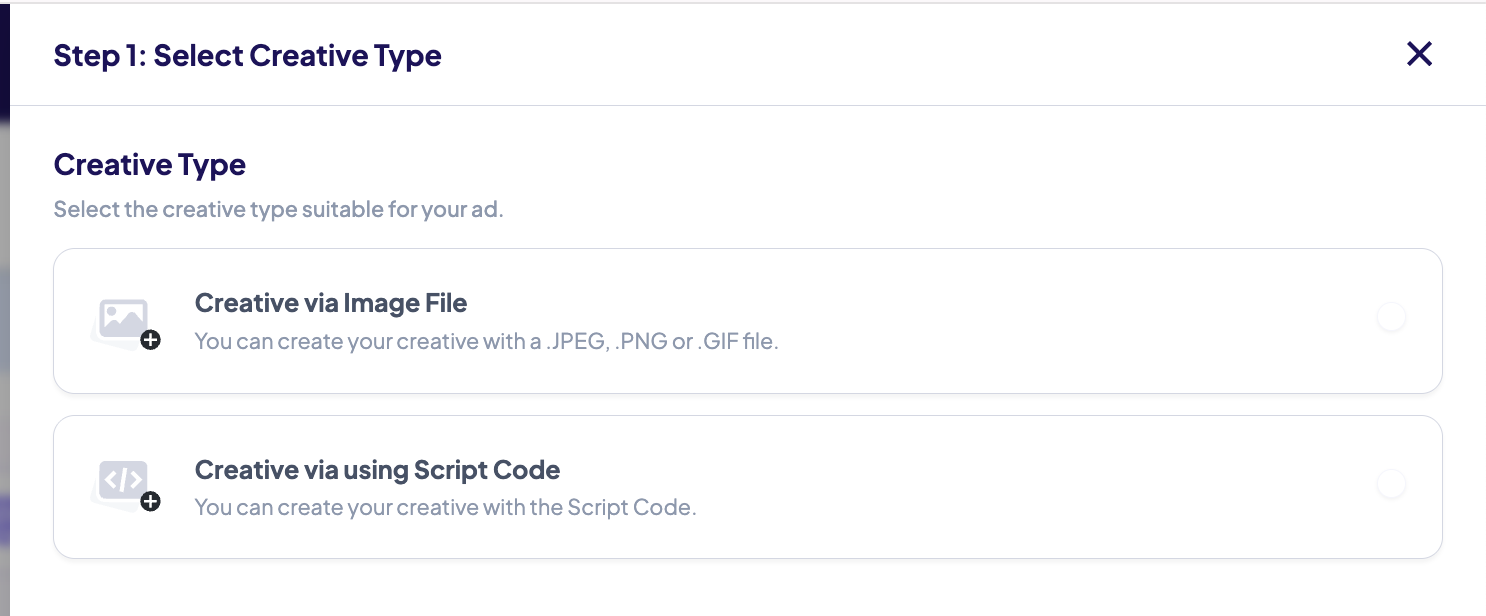Select the Creative via Image File radio button
The image size is (1486, 616).
click(1391, 318)
